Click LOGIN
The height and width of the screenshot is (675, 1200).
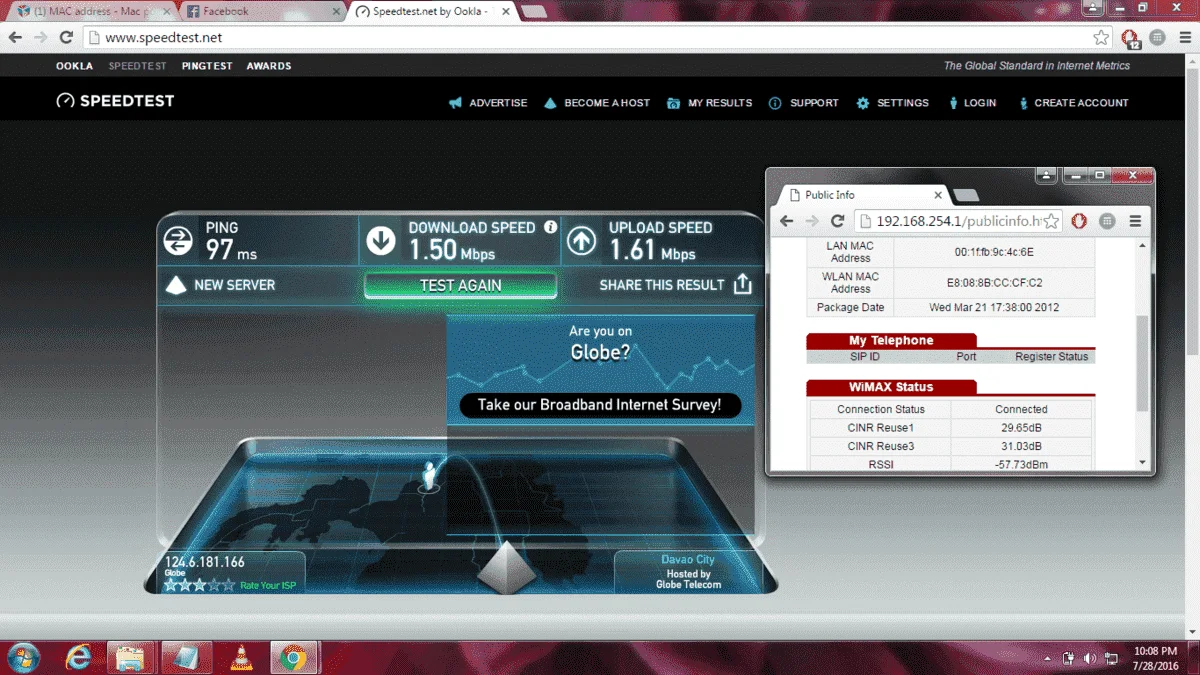(x=971, y=103)
